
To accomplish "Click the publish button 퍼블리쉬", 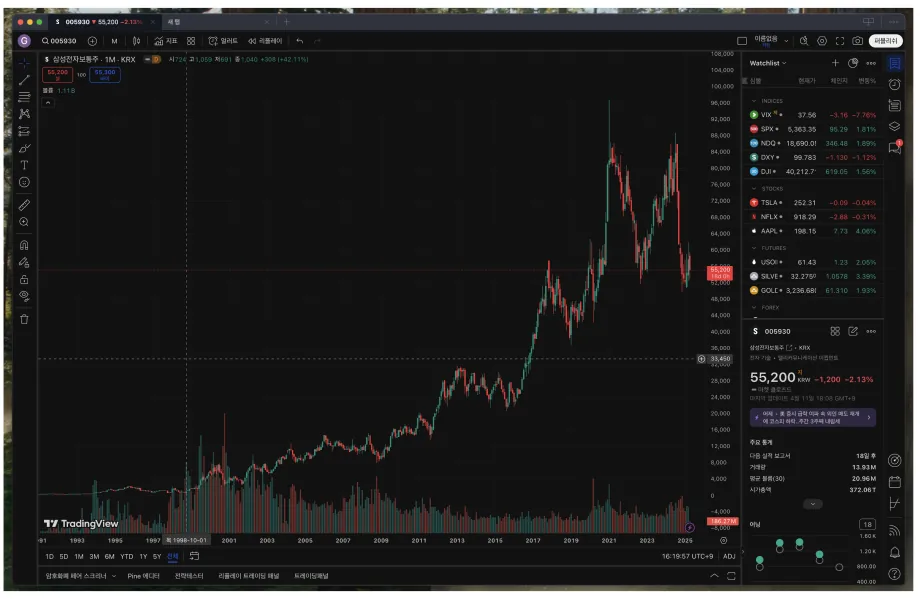I will pyautogui.click(x=885, y=41).
